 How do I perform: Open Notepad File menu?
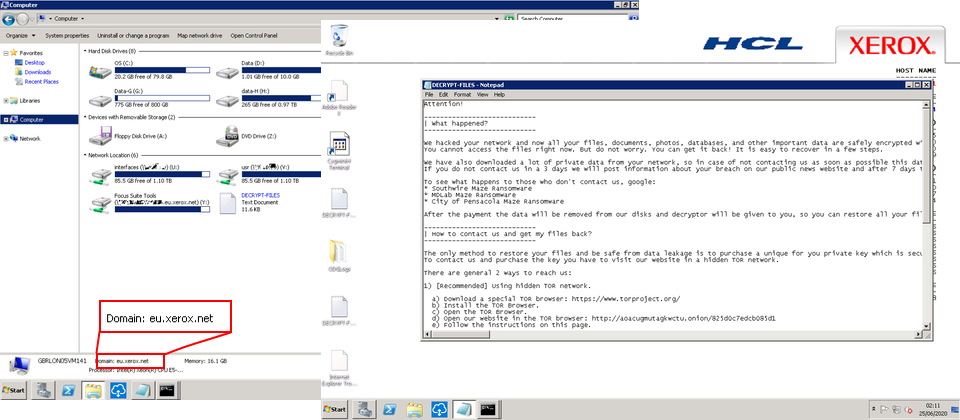[x=429, y=95]
